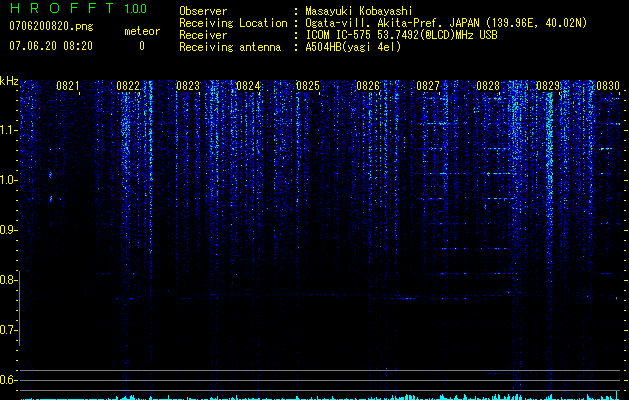Click the 0830 time marker
629x400 pixels.
pos(608,86)
